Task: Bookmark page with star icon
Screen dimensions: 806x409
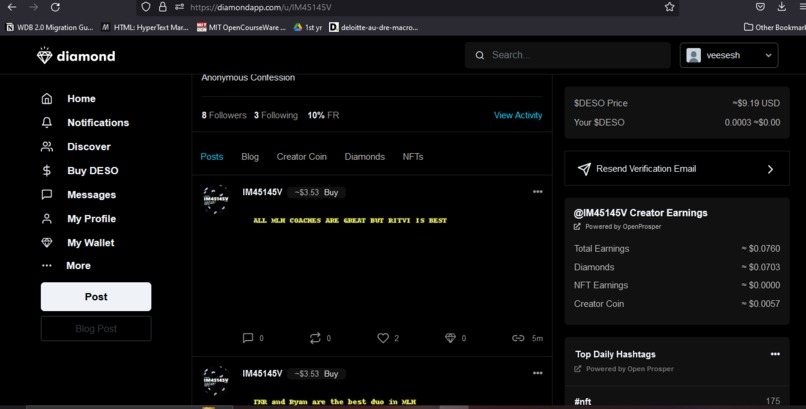Action: click(x=669, y=7)
